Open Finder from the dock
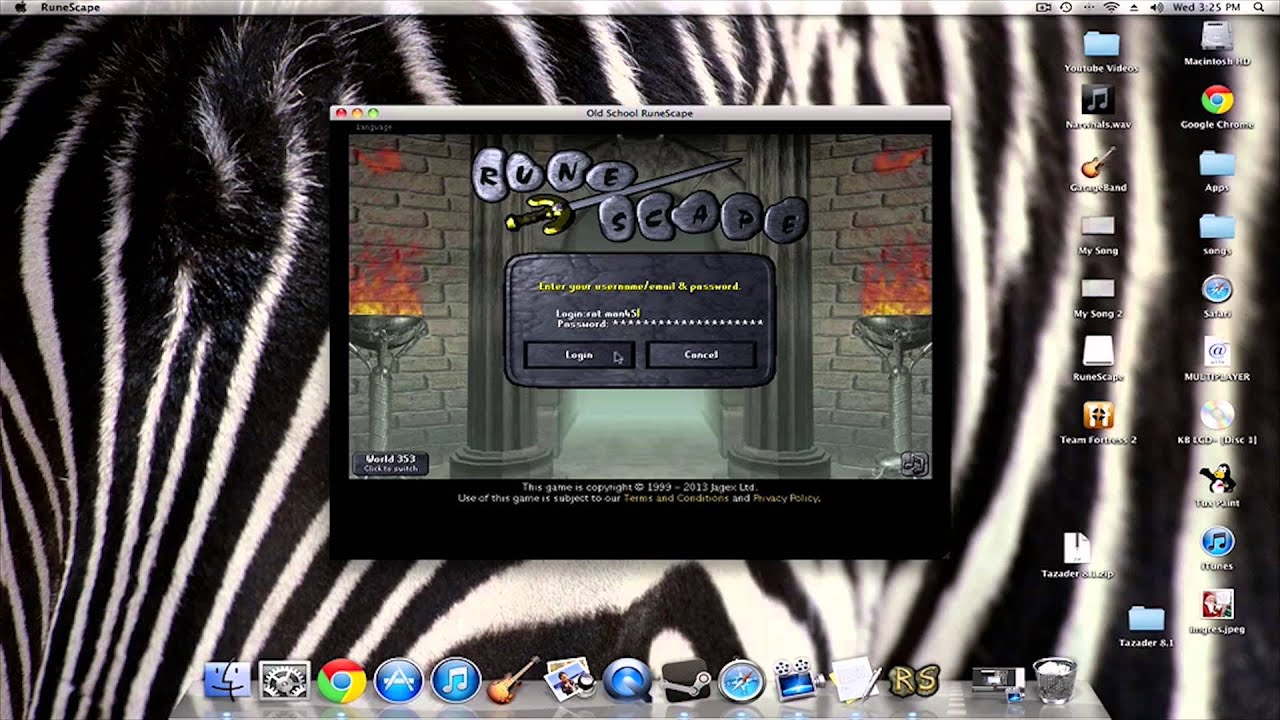Screen dimensions: 1280x720 point(228,681)
